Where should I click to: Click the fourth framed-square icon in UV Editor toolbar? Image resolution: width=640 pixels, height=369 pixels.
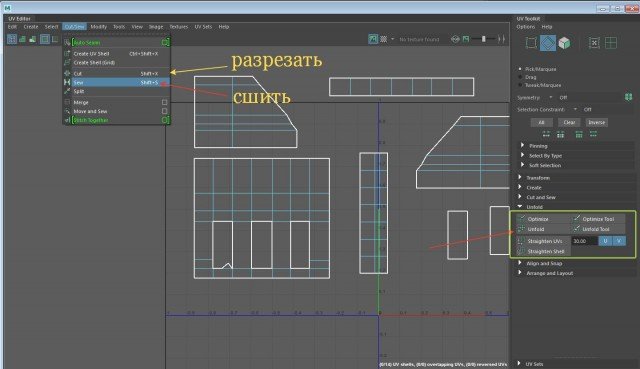(44, 39)
